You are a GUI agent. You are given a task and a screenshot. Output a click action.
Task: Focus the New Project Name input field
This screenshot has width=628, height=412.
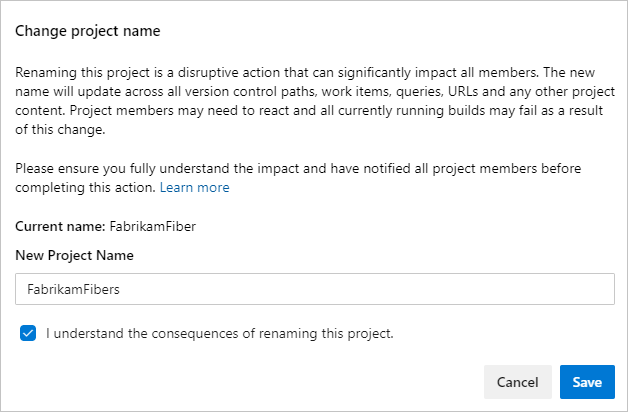(314, 290)
